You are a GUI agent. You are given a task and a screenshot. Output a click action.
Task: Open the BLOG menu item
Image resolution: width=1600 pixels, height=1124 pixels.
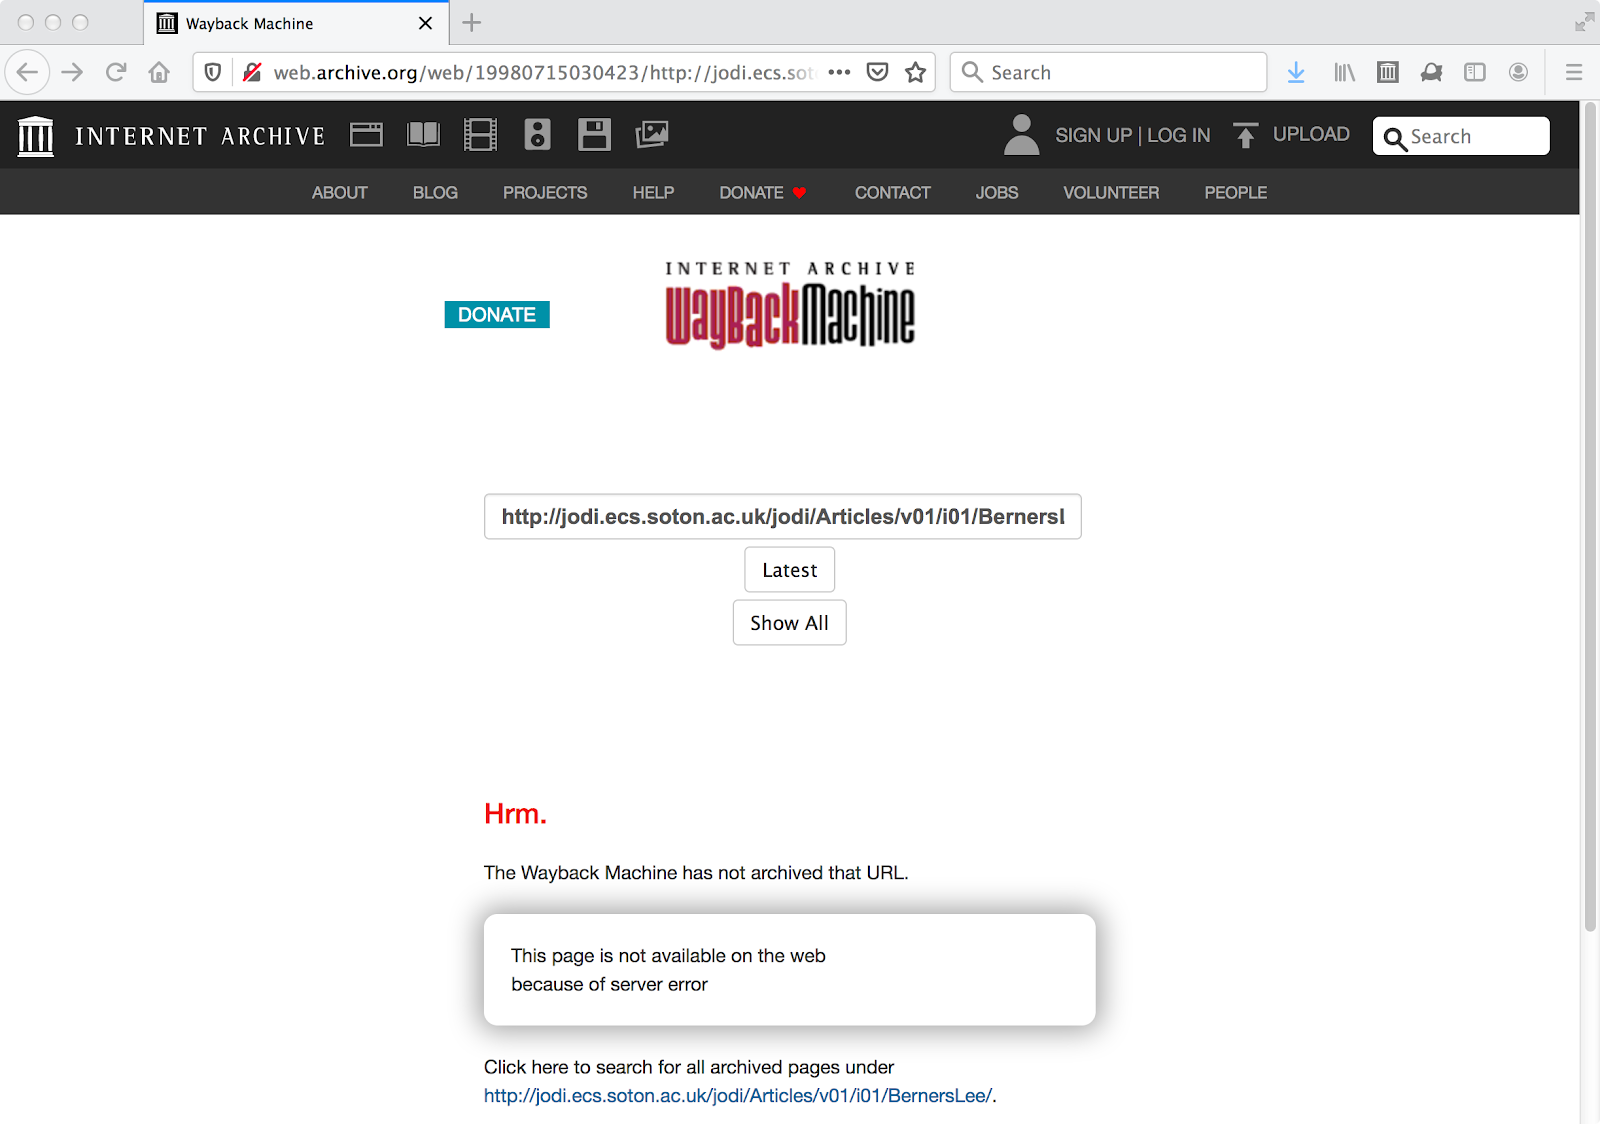click(x=435, y=192)
